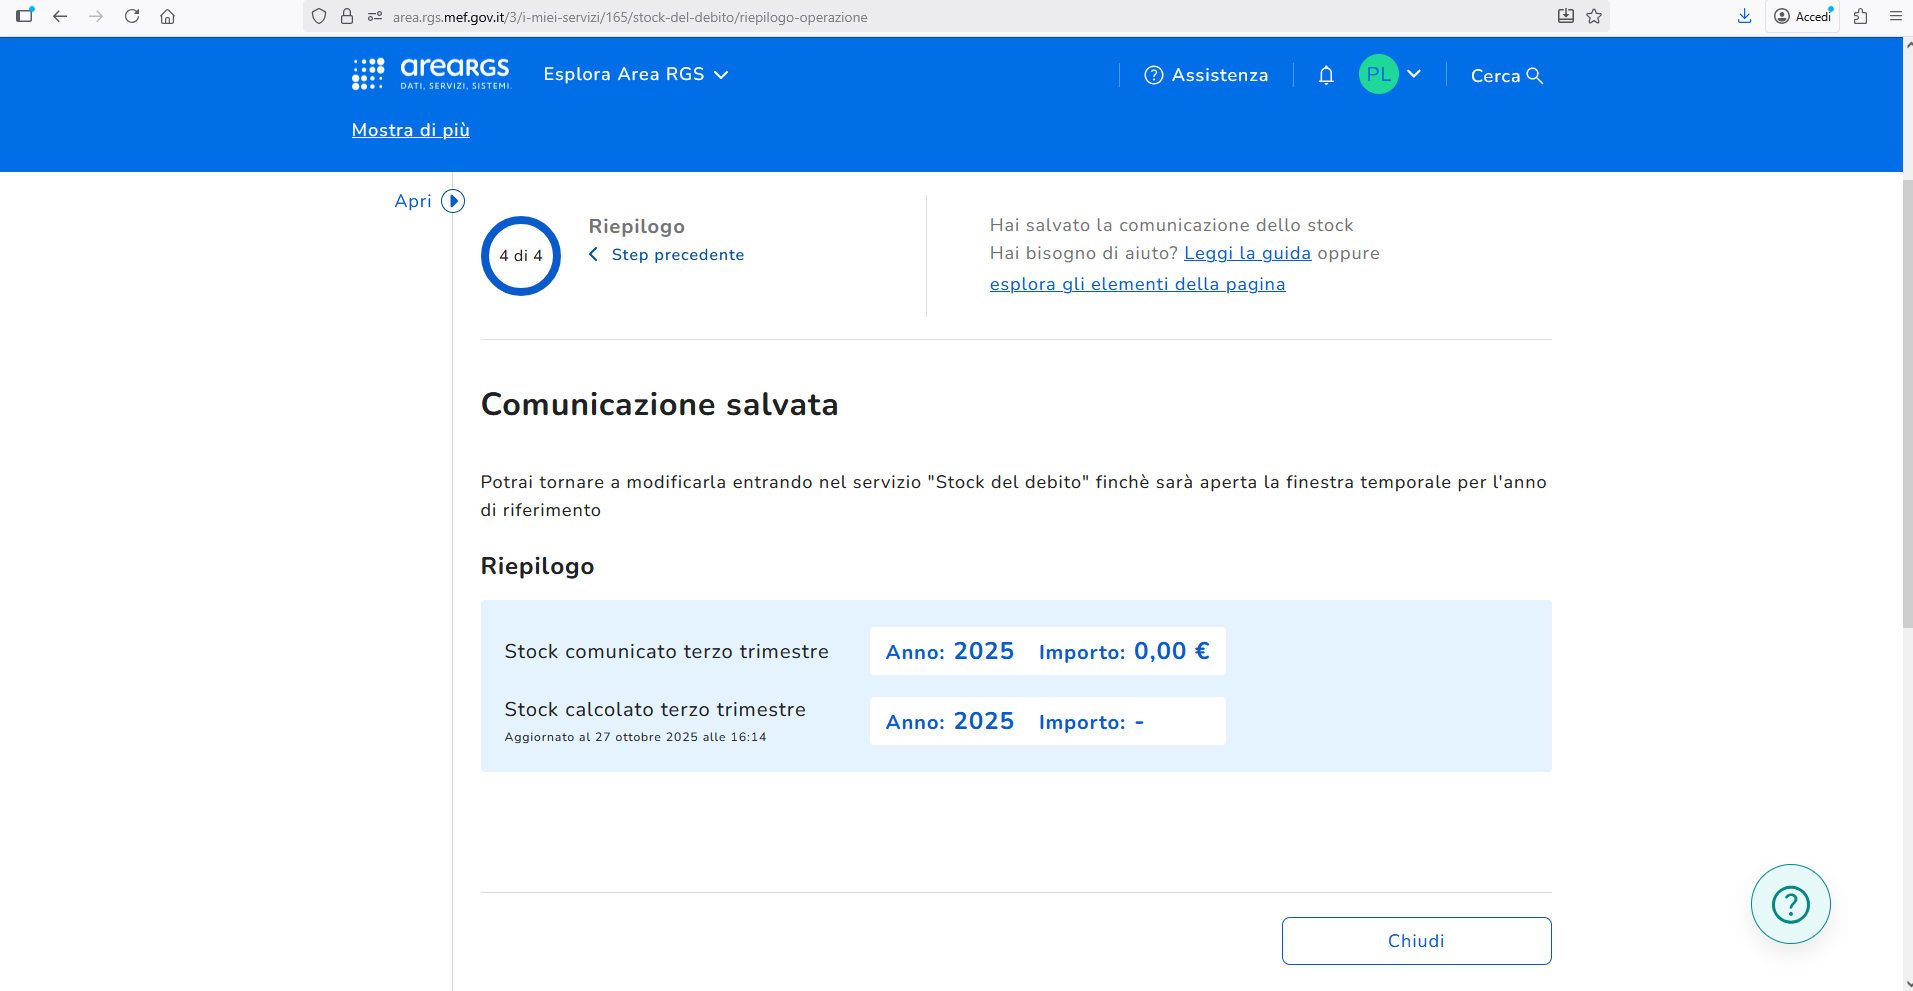Open the Leggi la guida link
Screen dimensions: 1913x991
[1247, 253]
